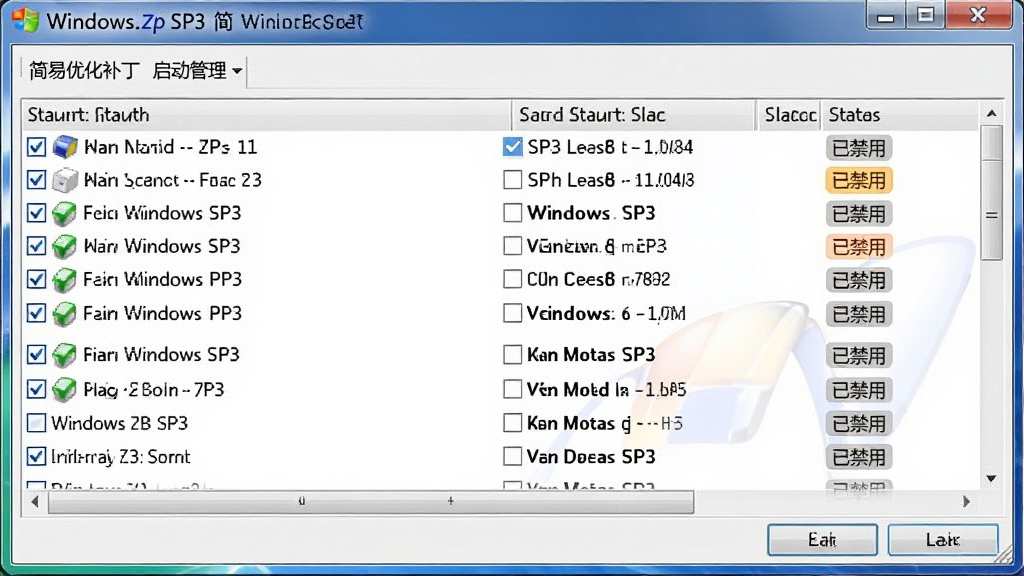The image size is (1024, 576).
Task: Uncheck the 'Wan Scanct -- Foac 23' checkbox
Action: (37, 180)
